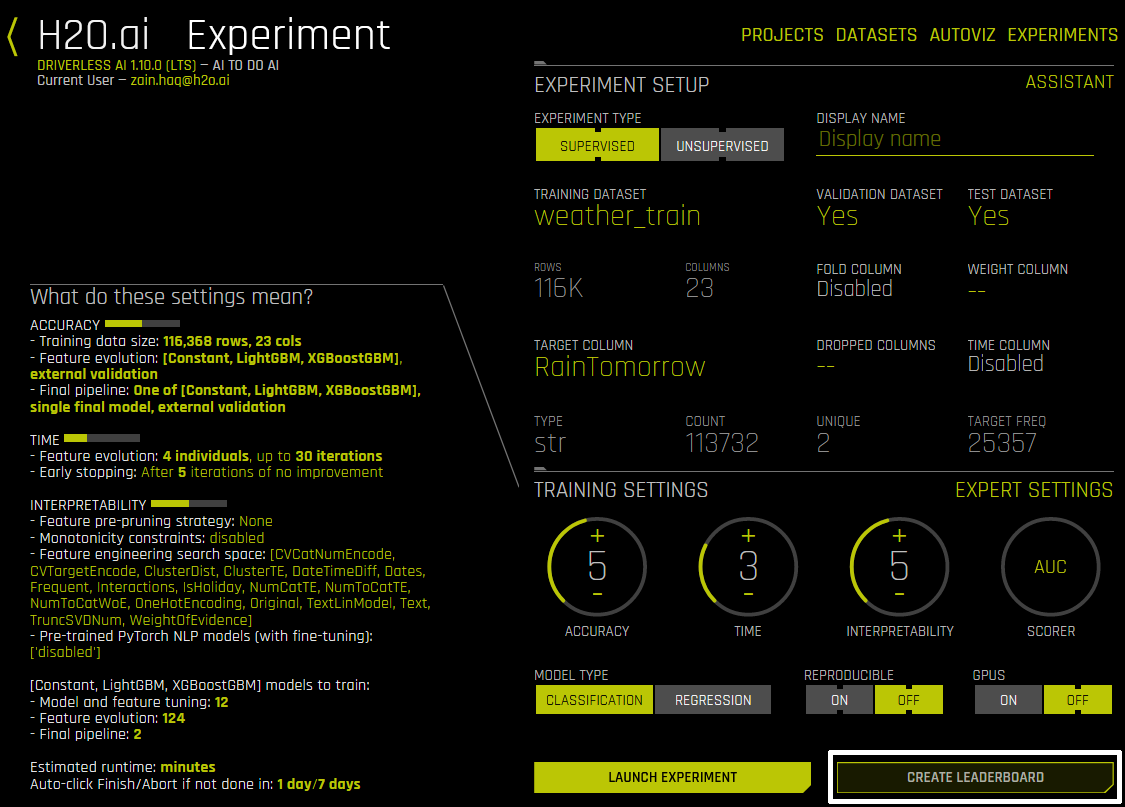The image size is (1125, 807).
Task: Click the Interpretability dial value 5
Action: [x=899, y=566]
